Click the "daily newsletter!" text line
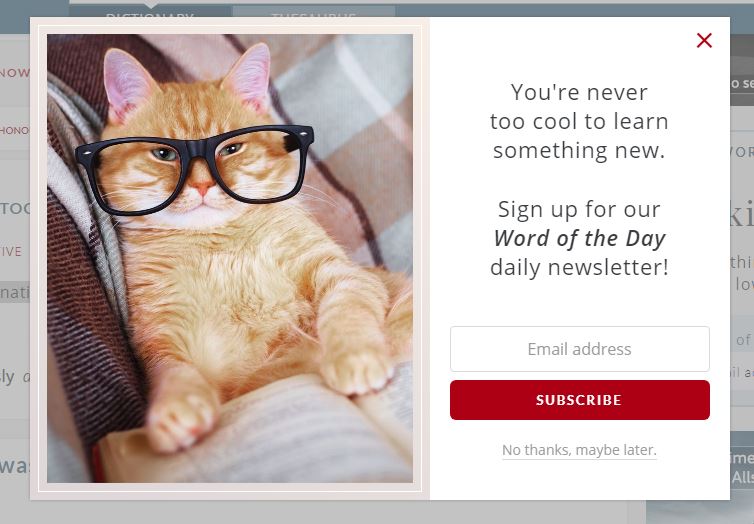The image size is (754, 524). click(579, 267)
